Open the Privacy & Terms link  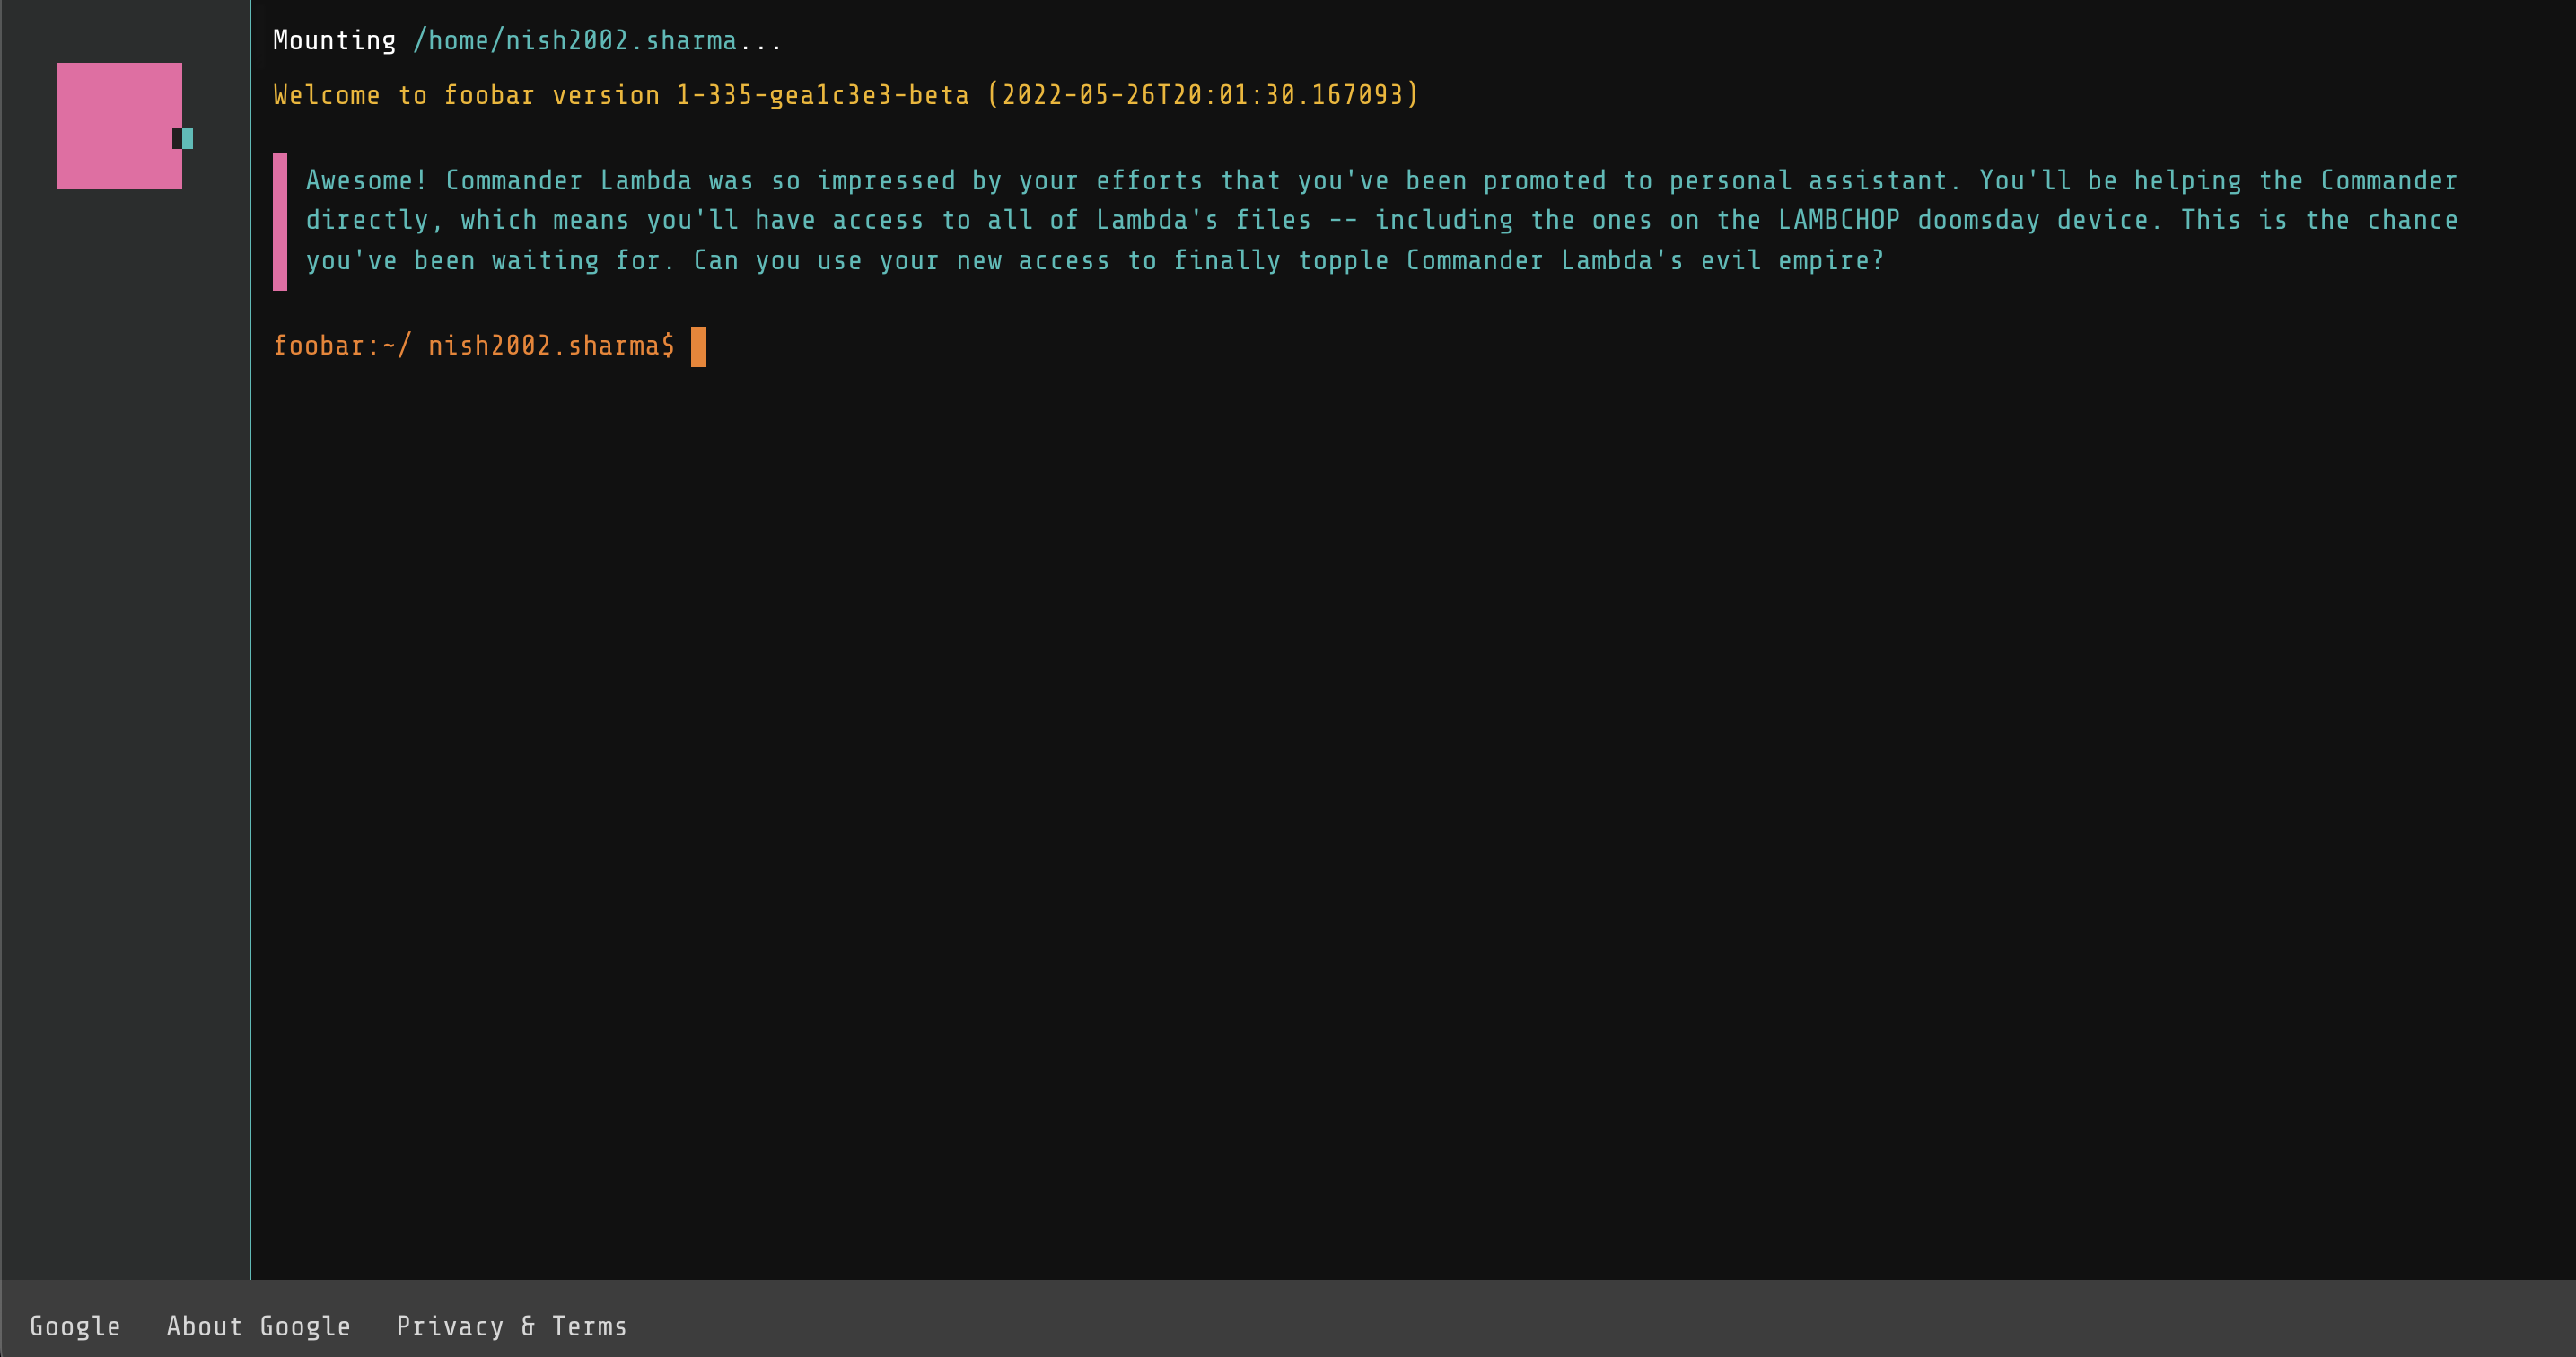(511, 1326)
